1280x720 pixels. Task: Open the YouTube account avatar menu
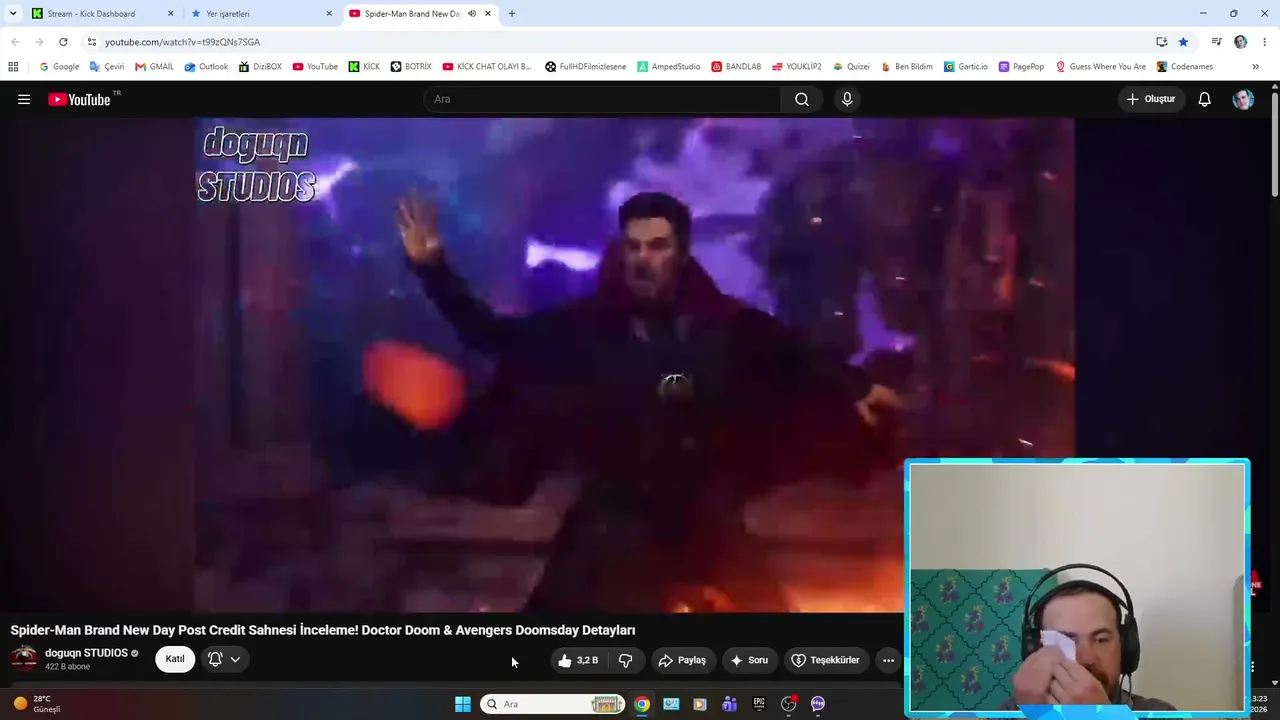[1243, 99]
